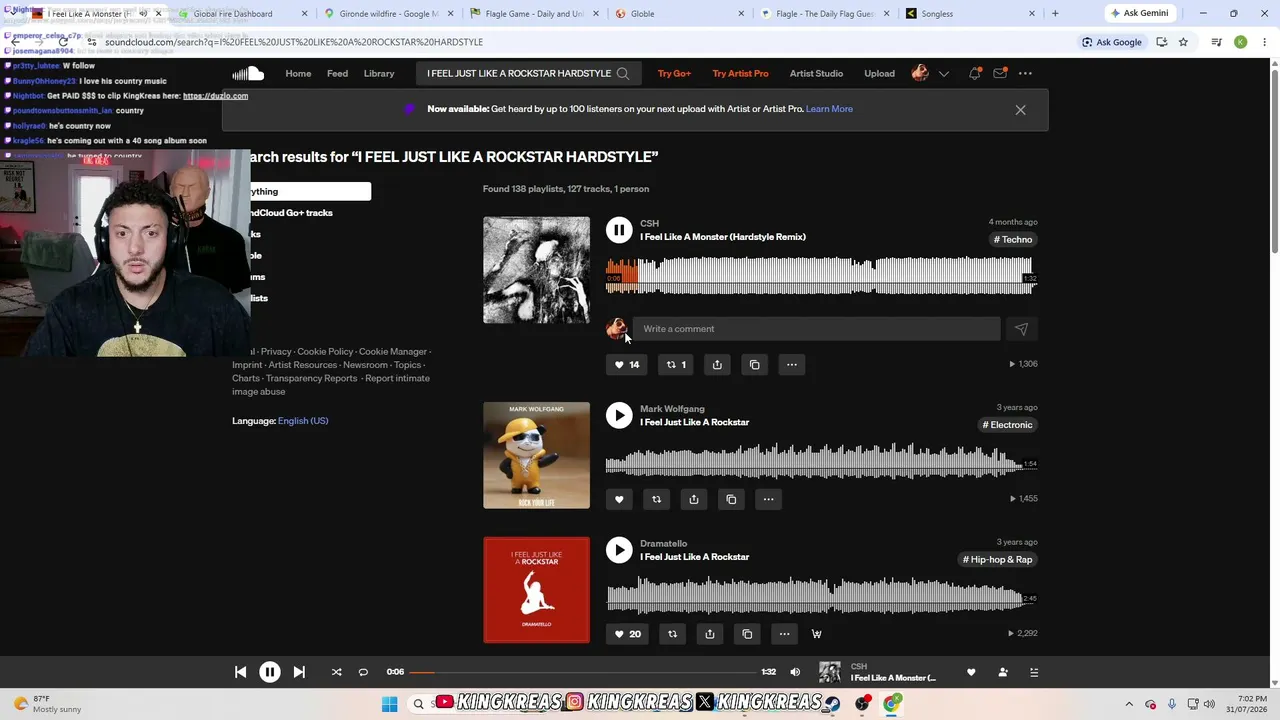Click the buy cart icon on Dramatello track

tap(817, 634)
